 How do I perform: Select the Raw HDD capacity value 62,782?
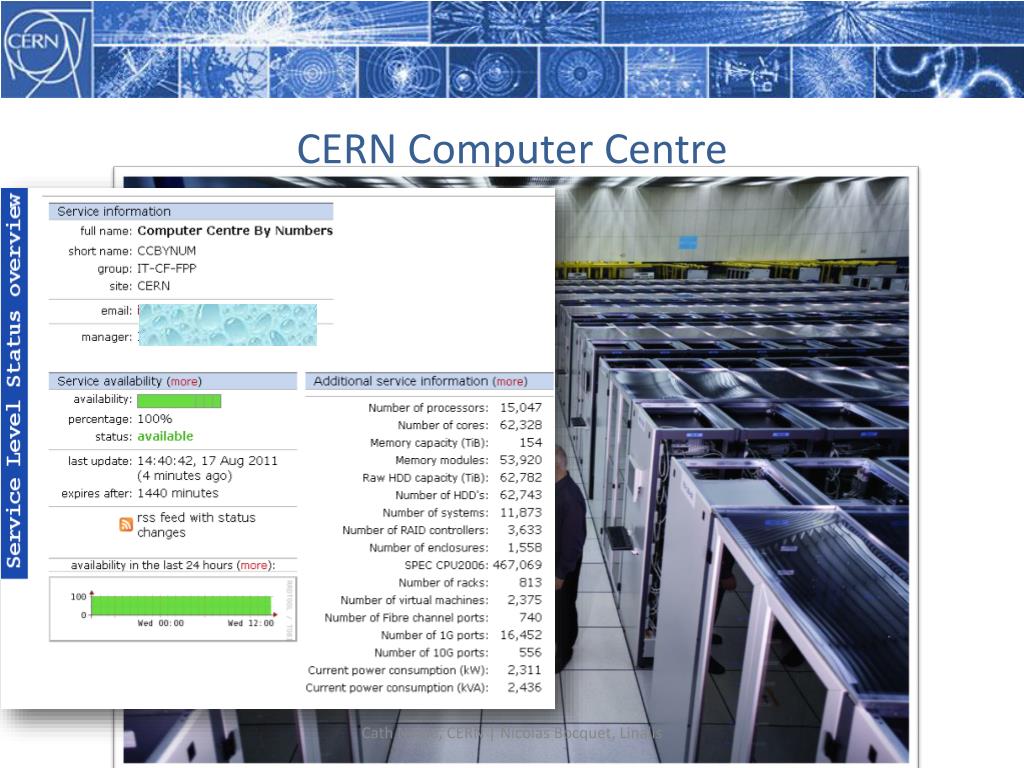click(x=521, y=478)
